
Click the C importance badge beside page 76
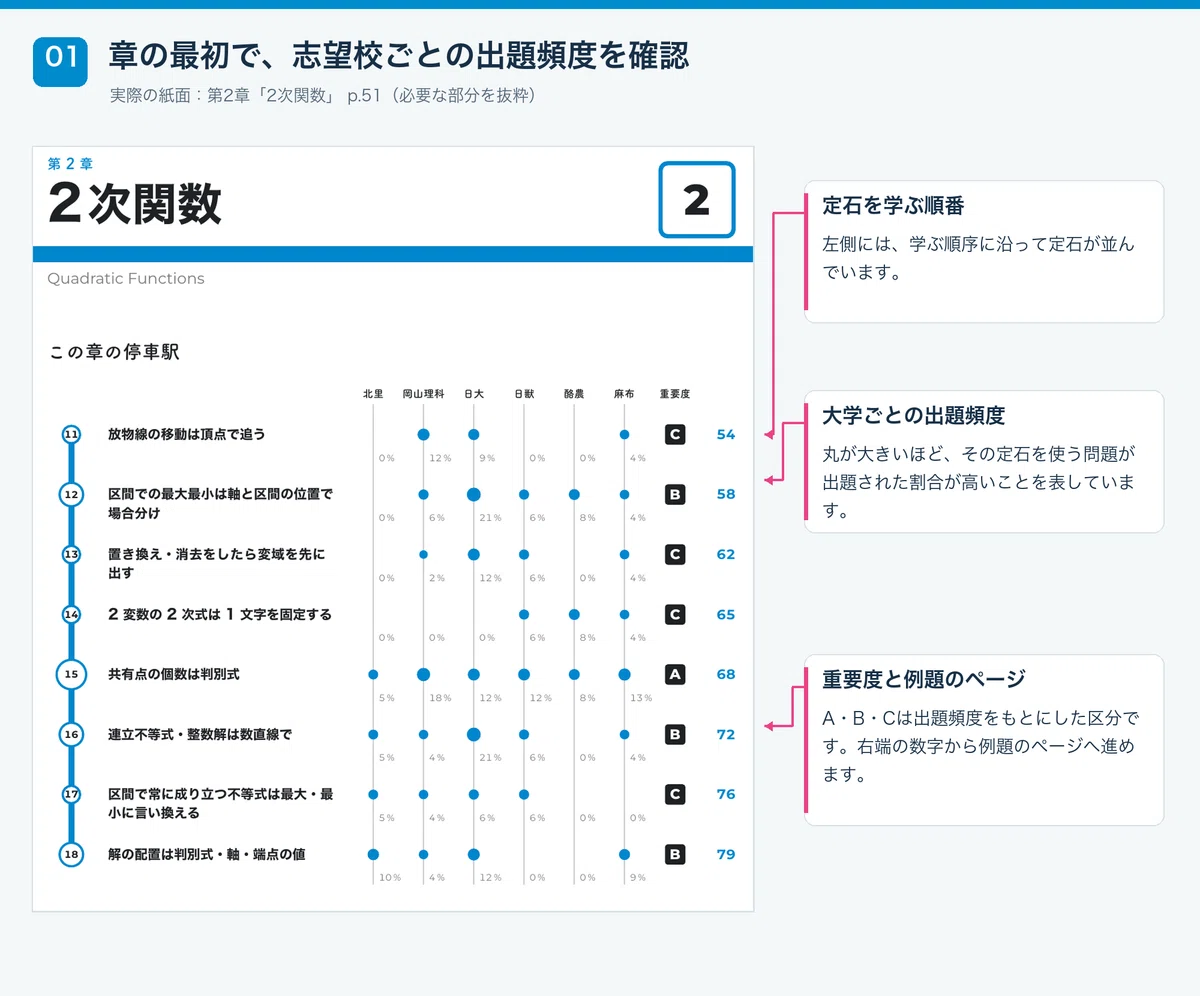coord(675,794)
